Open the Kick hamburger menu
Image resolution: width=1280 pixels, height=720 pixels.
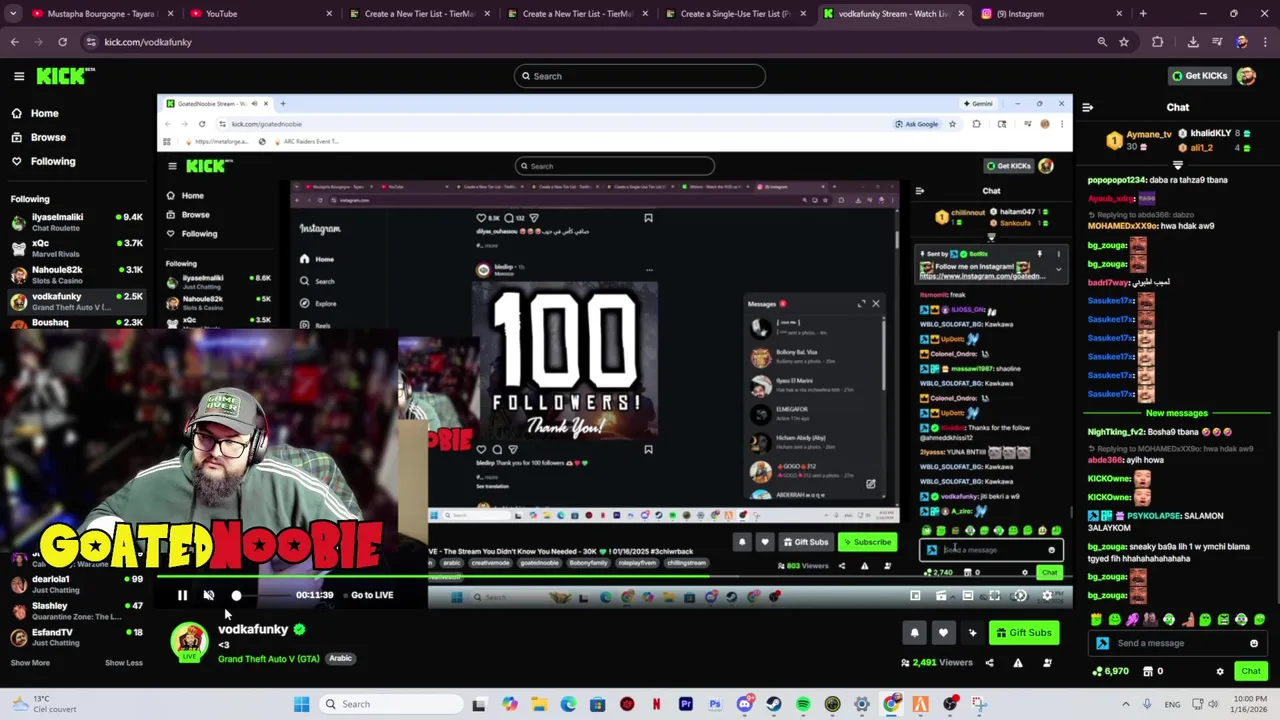[x=19, y=76]
